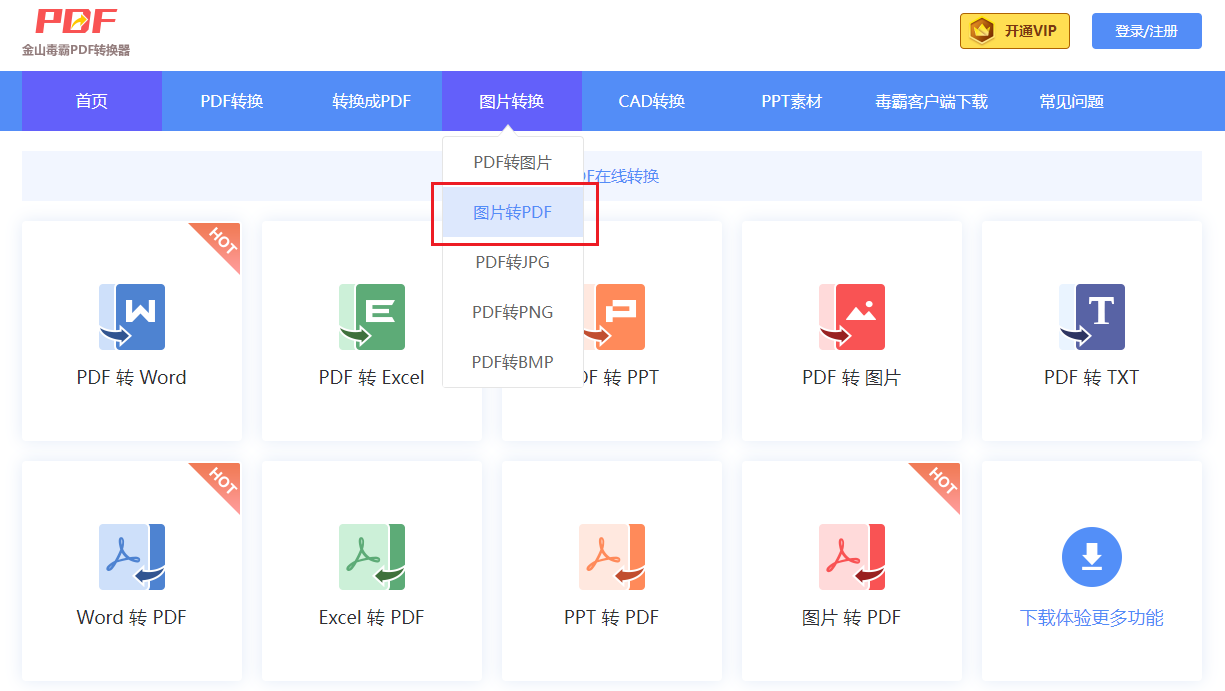Choose PDF转JPG in the dropdown list
1225x691 pixels.
[511, 262]
